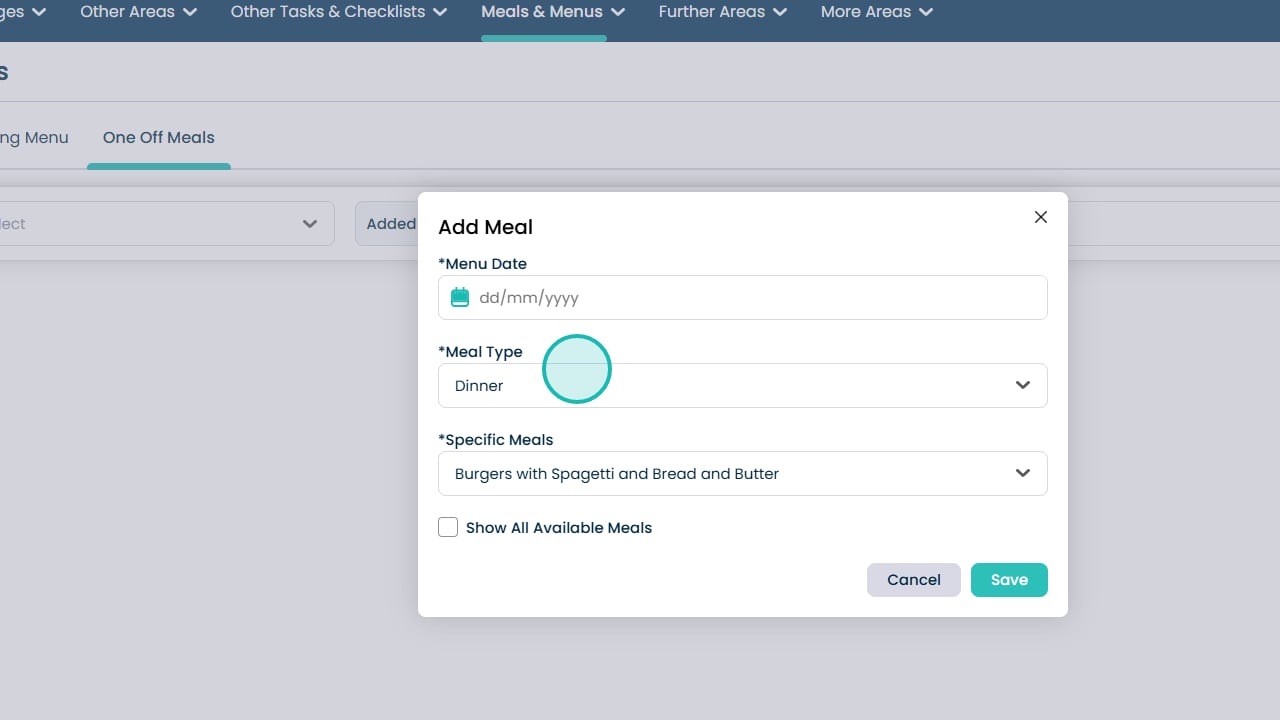Open the More Areas menu

(876, 12)
